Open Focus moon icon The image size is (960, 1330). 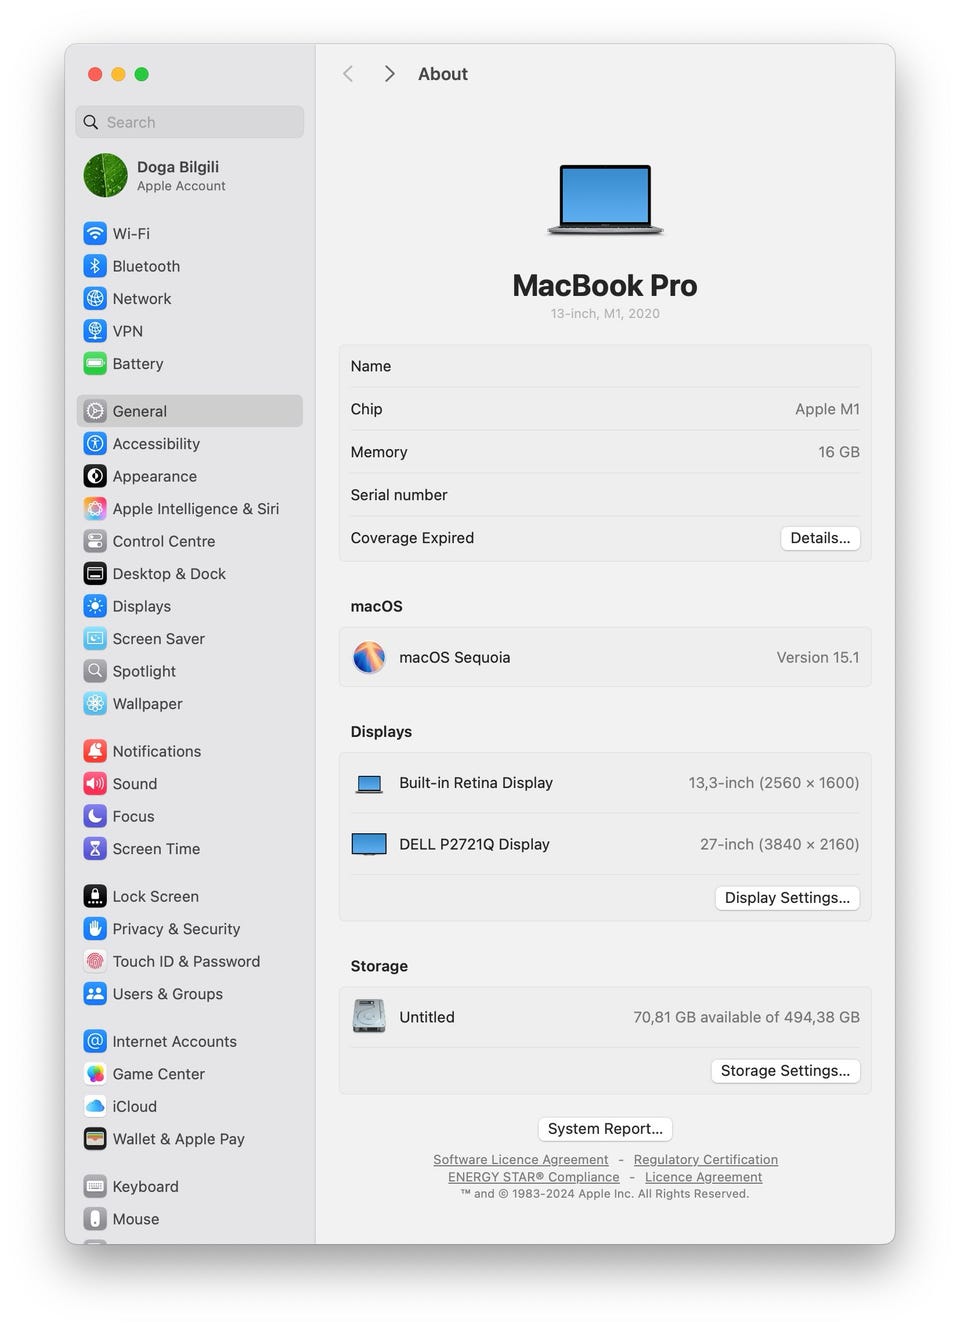pyautogui.click(x=95, y=816)
